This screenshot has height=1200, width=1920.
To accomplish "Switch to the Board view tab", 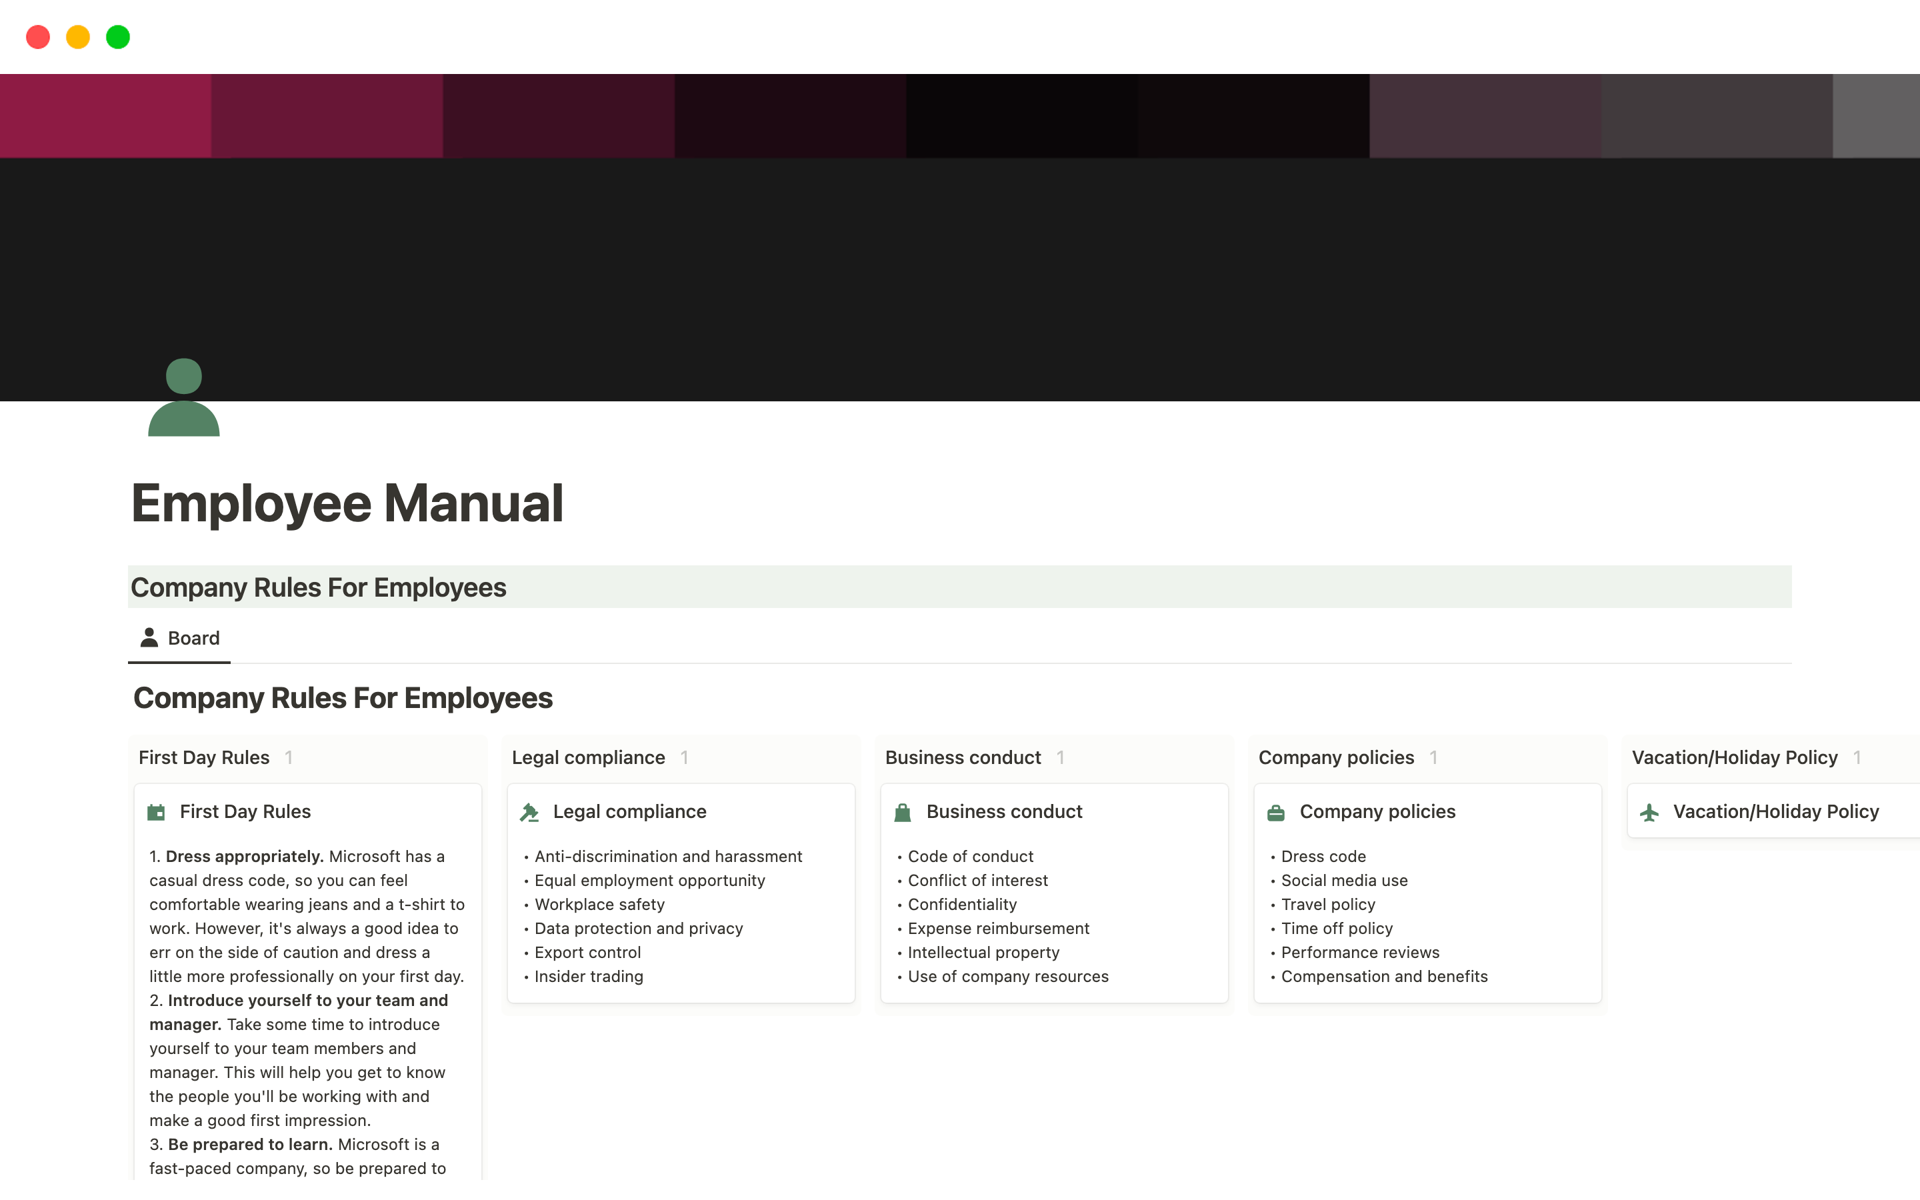I will click(193, 637).
